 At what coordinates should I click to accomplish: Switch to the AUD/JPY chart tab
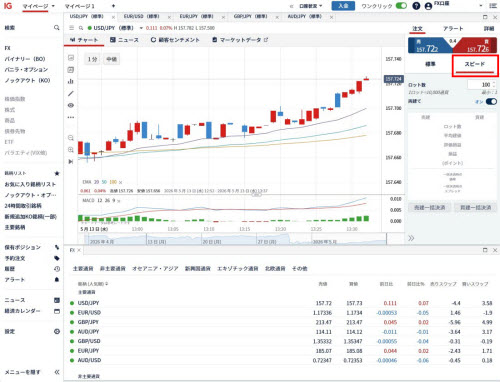(x=304, y=16)
